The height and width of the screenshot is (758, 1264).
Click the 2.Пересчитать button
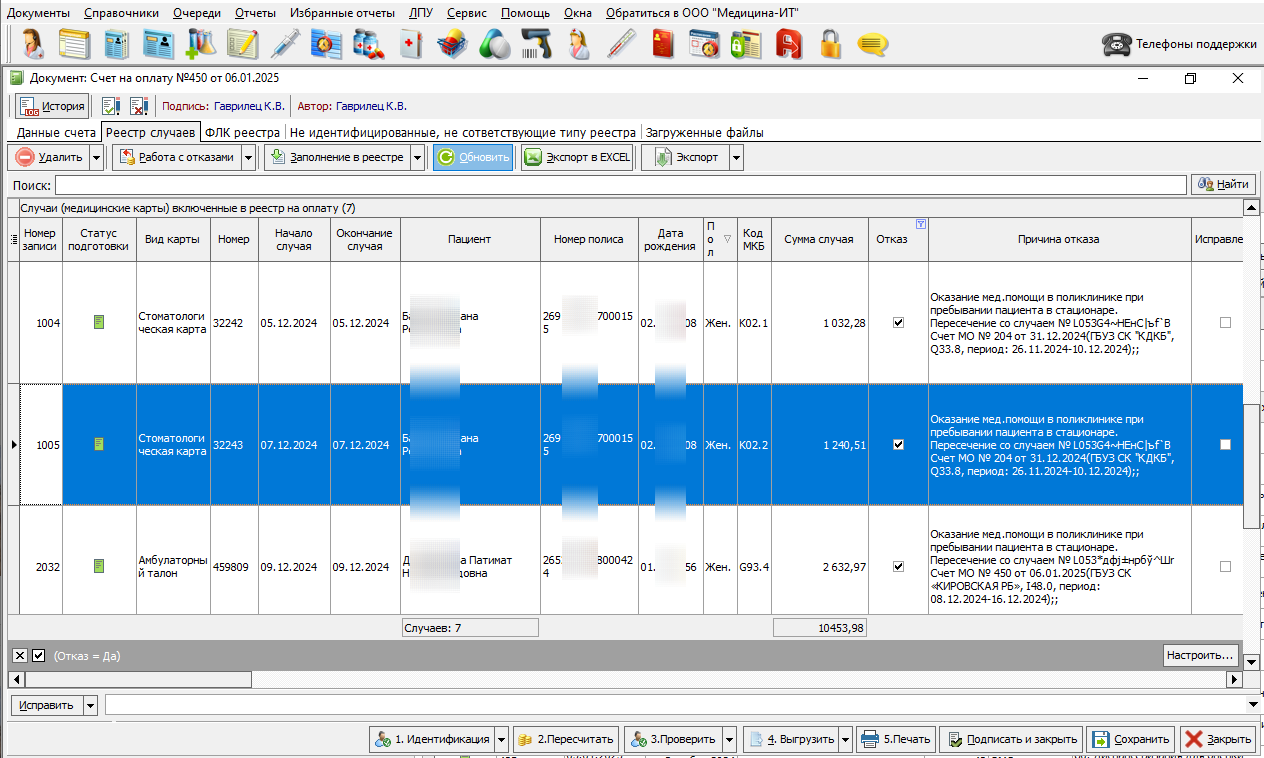(567, 739)
